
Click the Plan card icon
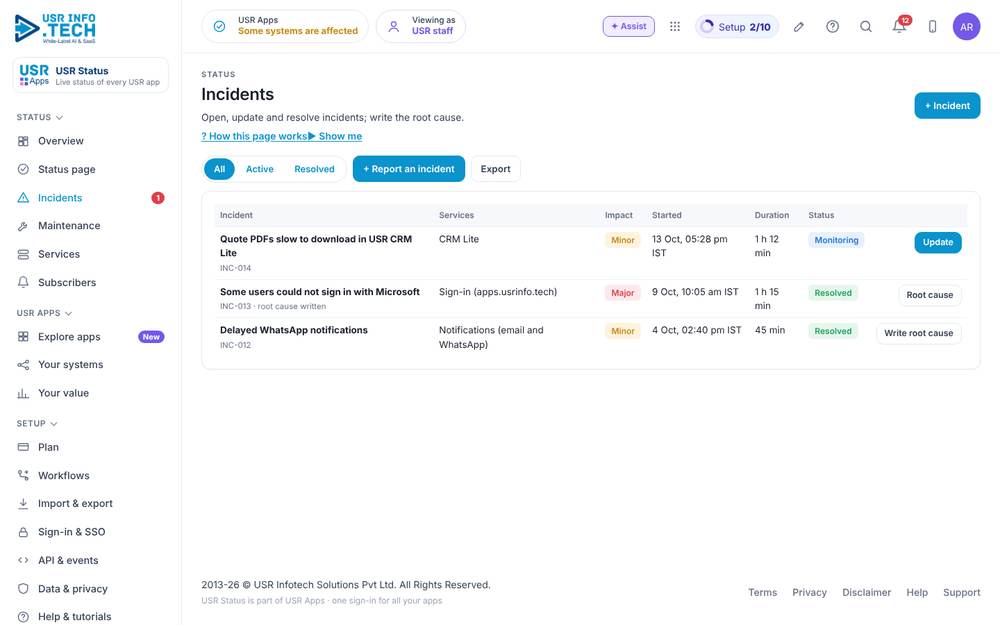pos(23,447)
